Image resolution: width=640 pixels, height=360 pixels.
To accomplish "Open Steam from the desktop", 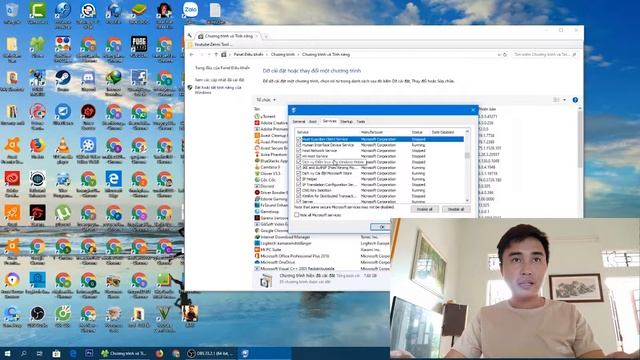I will pyautogui.click(x=62, y=79).
